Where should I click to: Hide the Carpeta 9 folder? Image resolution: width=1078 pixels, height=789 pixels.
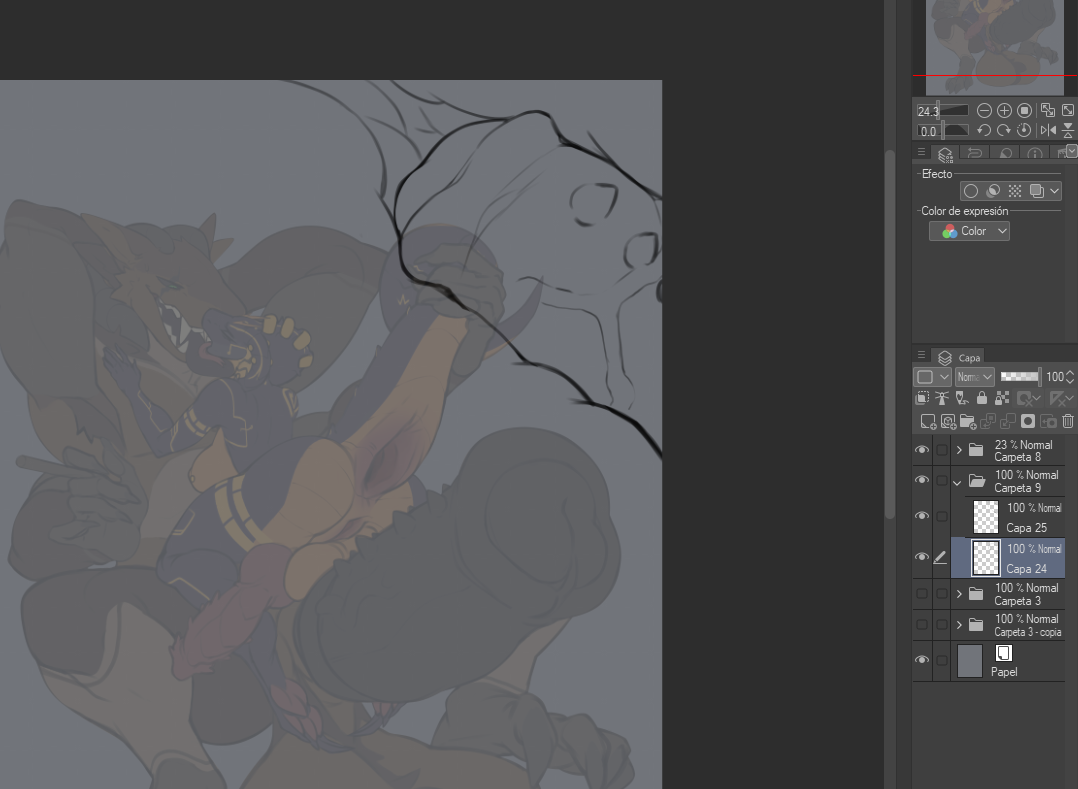[x=922, y=480]
